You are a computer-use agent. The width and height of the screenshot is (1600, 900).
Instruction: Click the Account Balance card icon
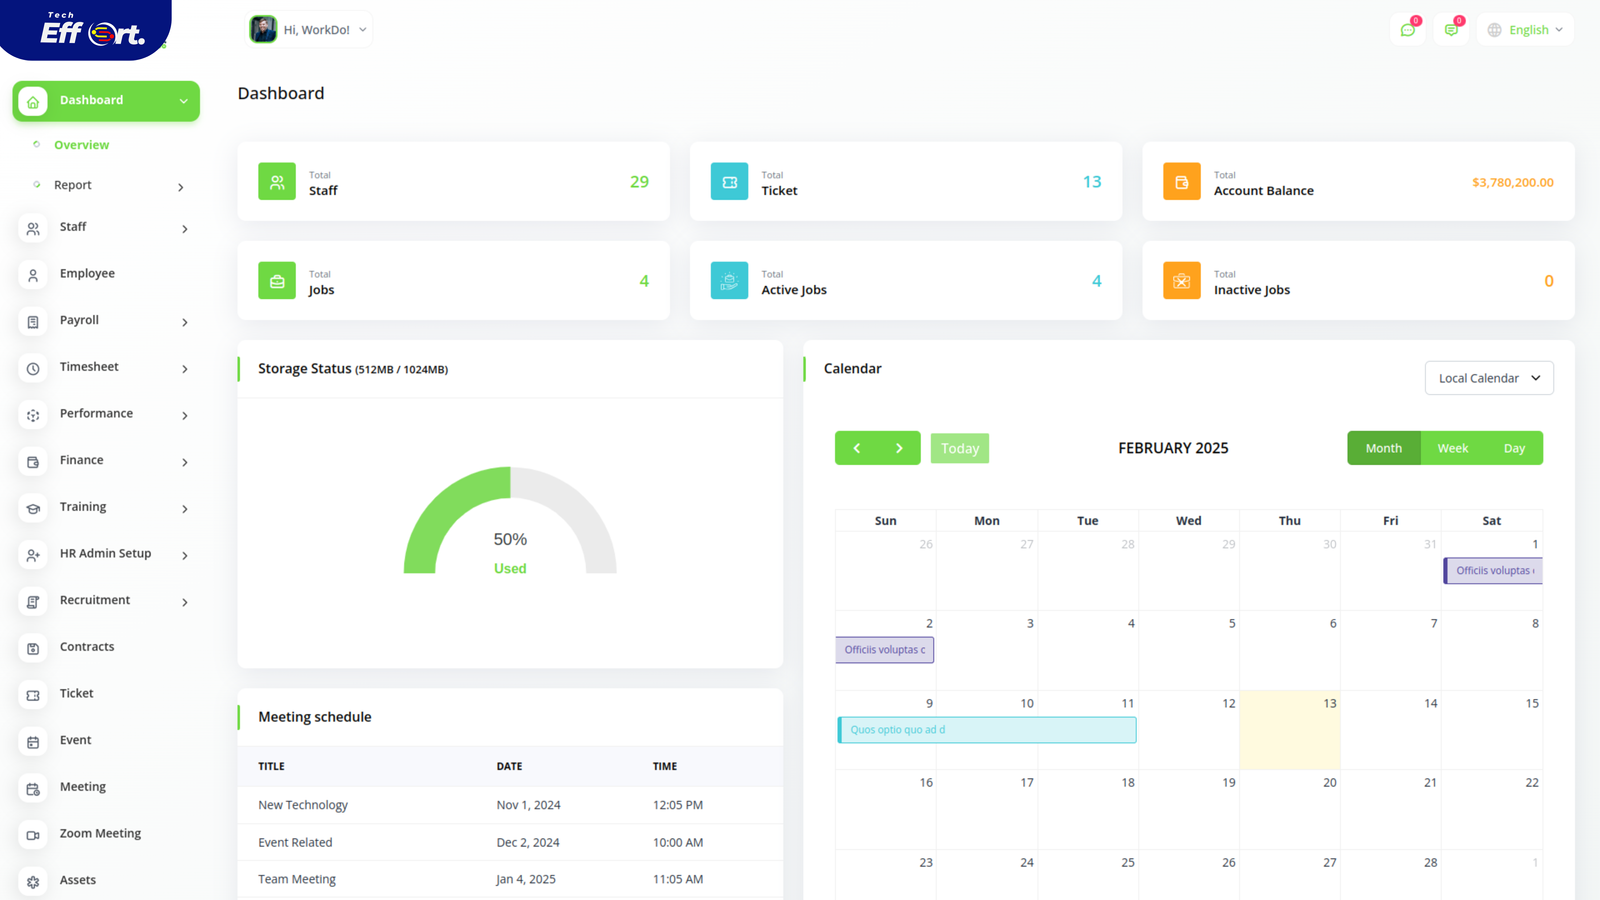click(1181, 182)
